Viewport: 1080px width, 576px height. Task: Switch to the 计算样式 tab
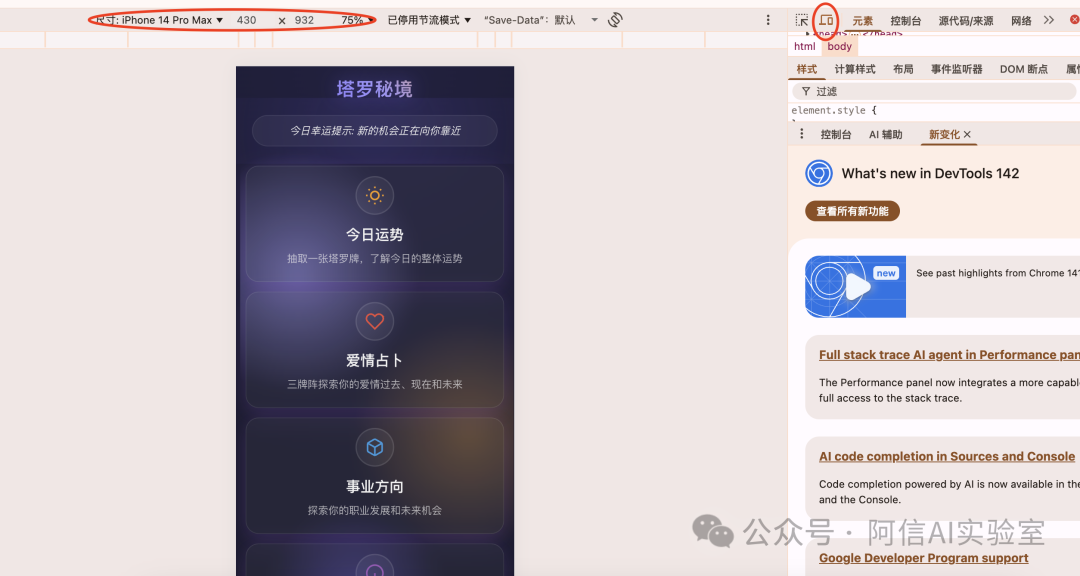(854, 68)
